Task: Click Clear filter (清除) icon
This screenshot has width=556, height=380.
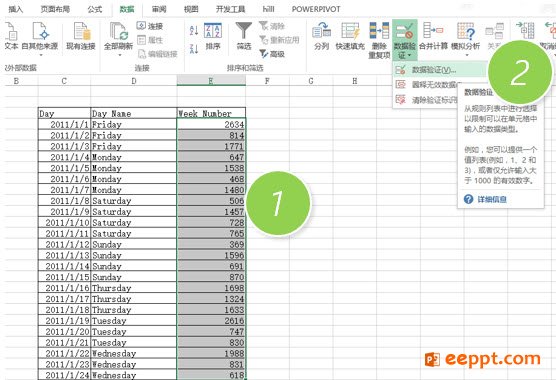Action: click(263, 26)
